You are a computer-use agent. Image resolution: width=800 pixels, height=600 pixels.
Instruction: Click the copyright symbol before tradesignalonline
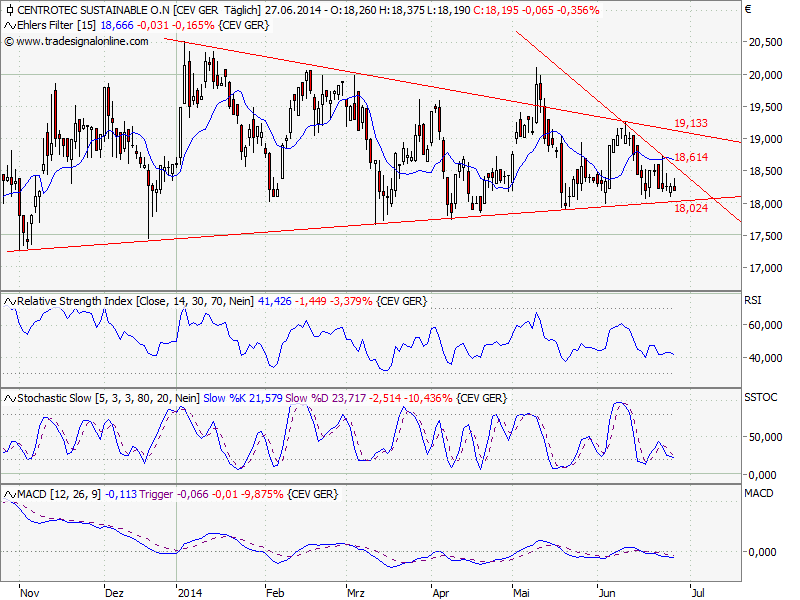(9, 41)
